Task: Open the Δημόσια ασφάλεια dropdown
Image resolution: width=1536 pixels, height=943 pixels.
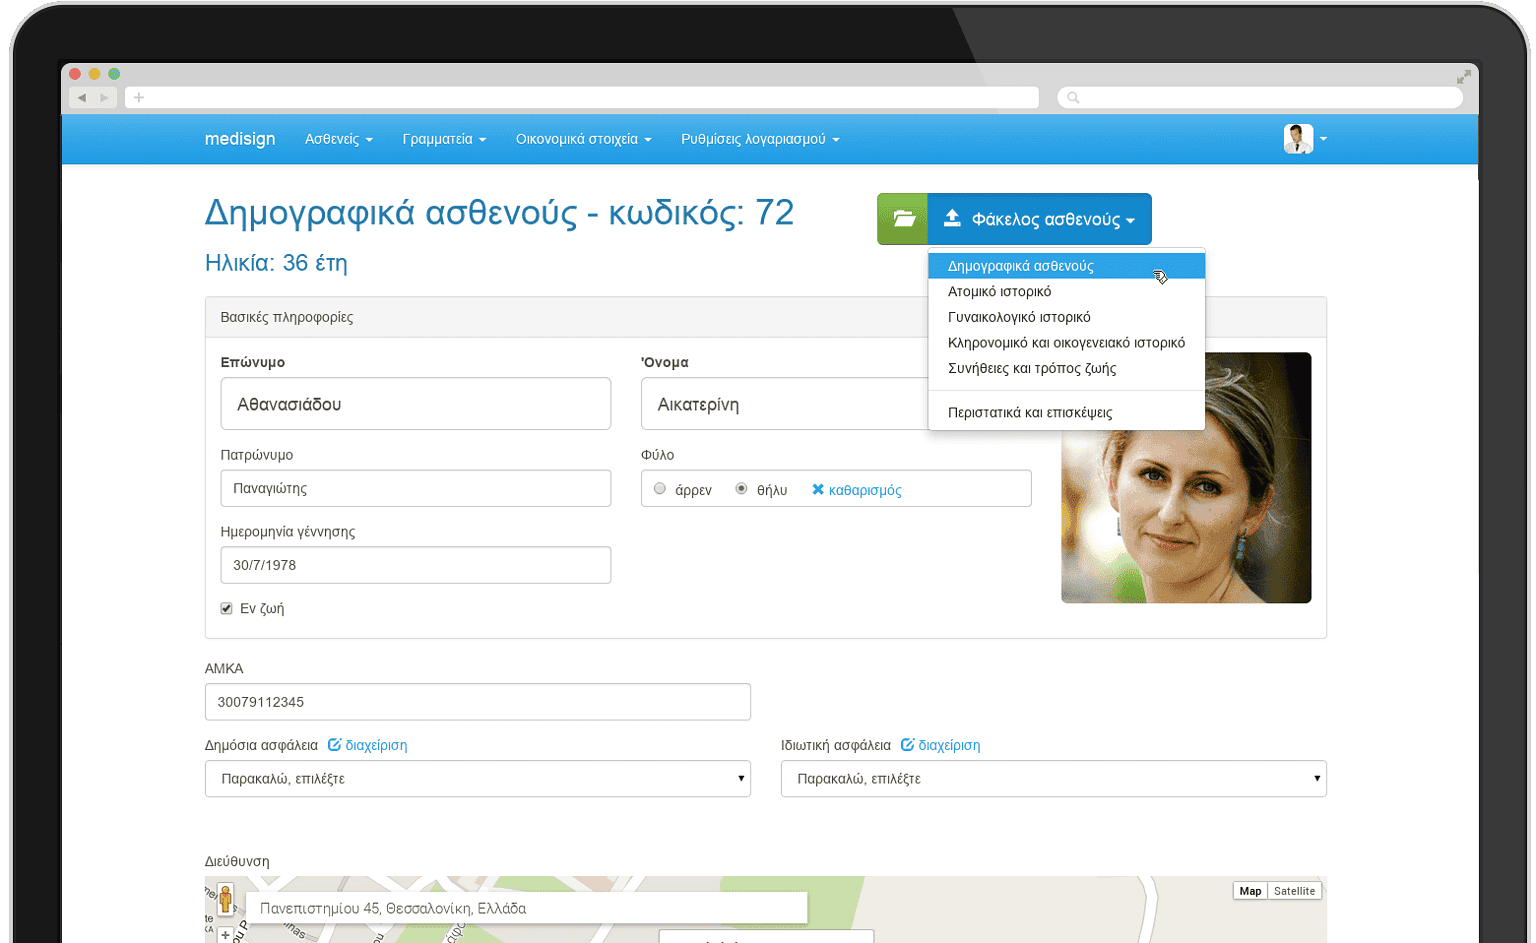Action: click(x=477, y=779)
